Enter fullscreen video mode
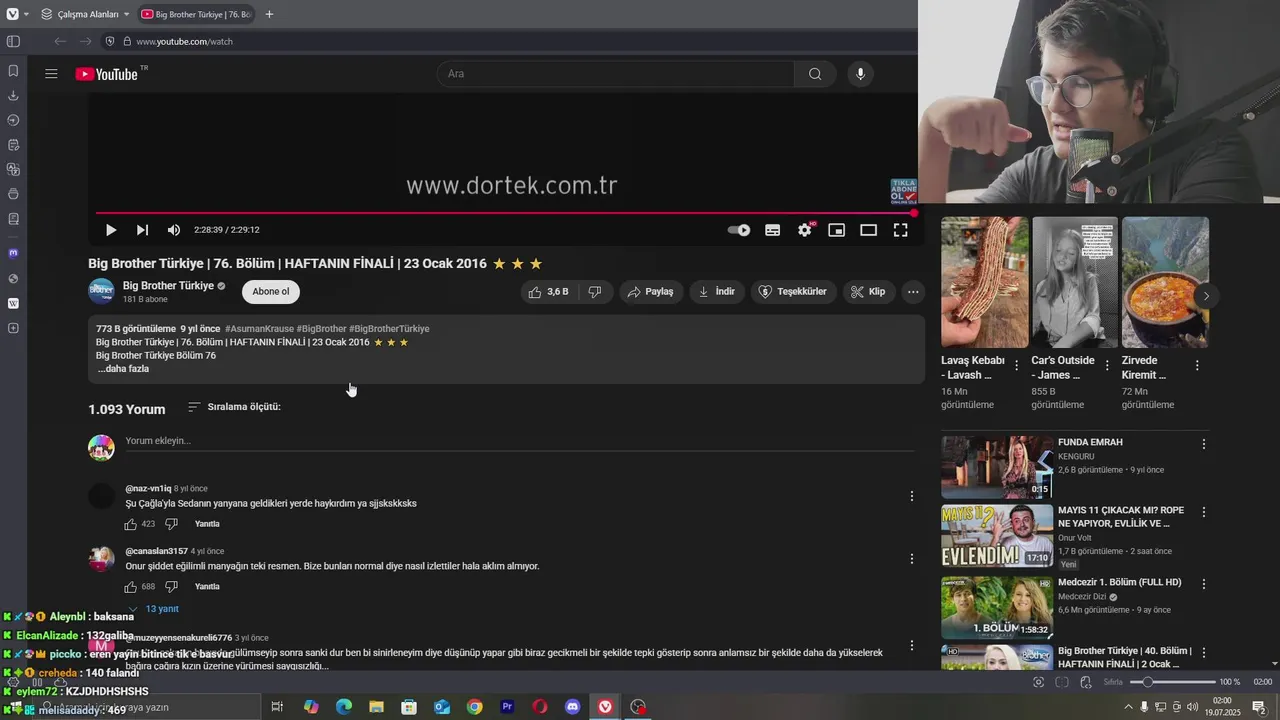Screen dimensions: 1280x720 pos(900,230)
